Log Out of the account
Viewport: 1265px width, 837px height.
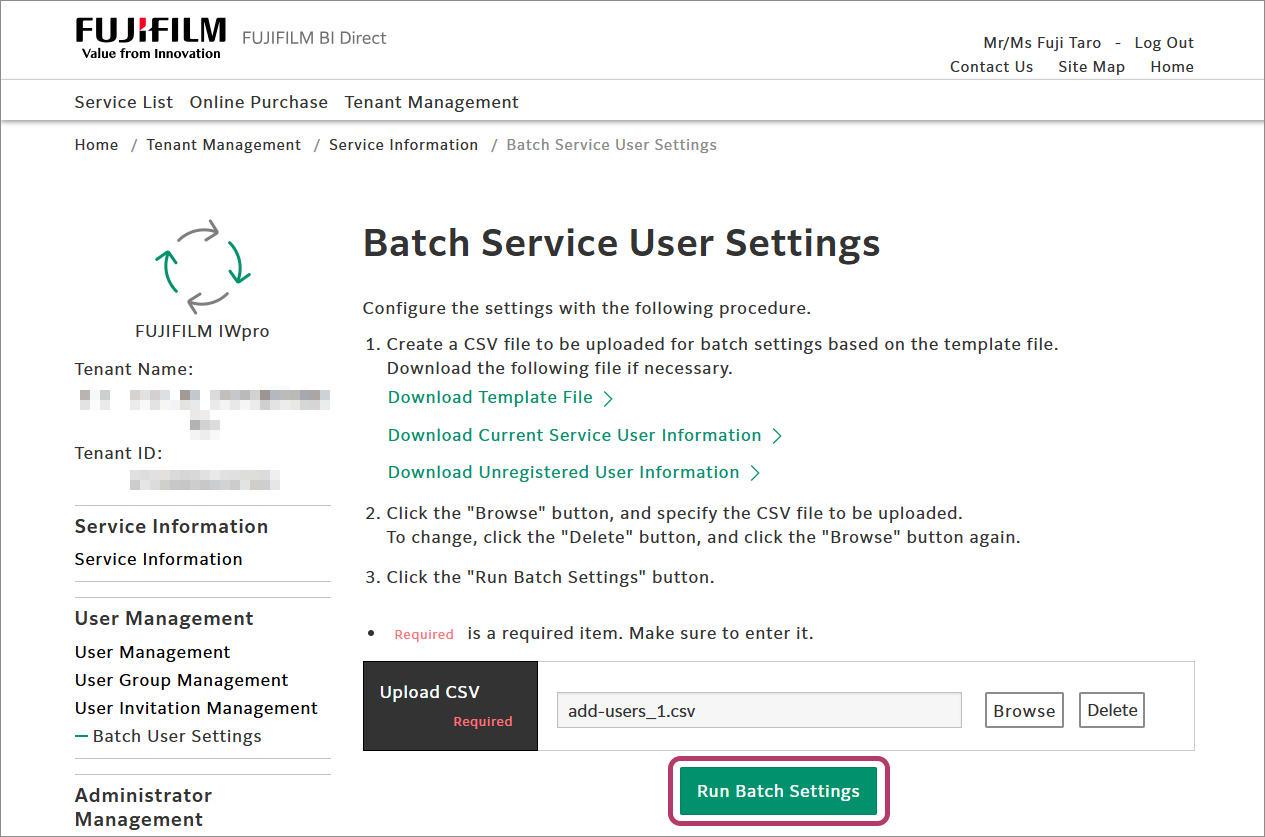[x=1164, y=43]
